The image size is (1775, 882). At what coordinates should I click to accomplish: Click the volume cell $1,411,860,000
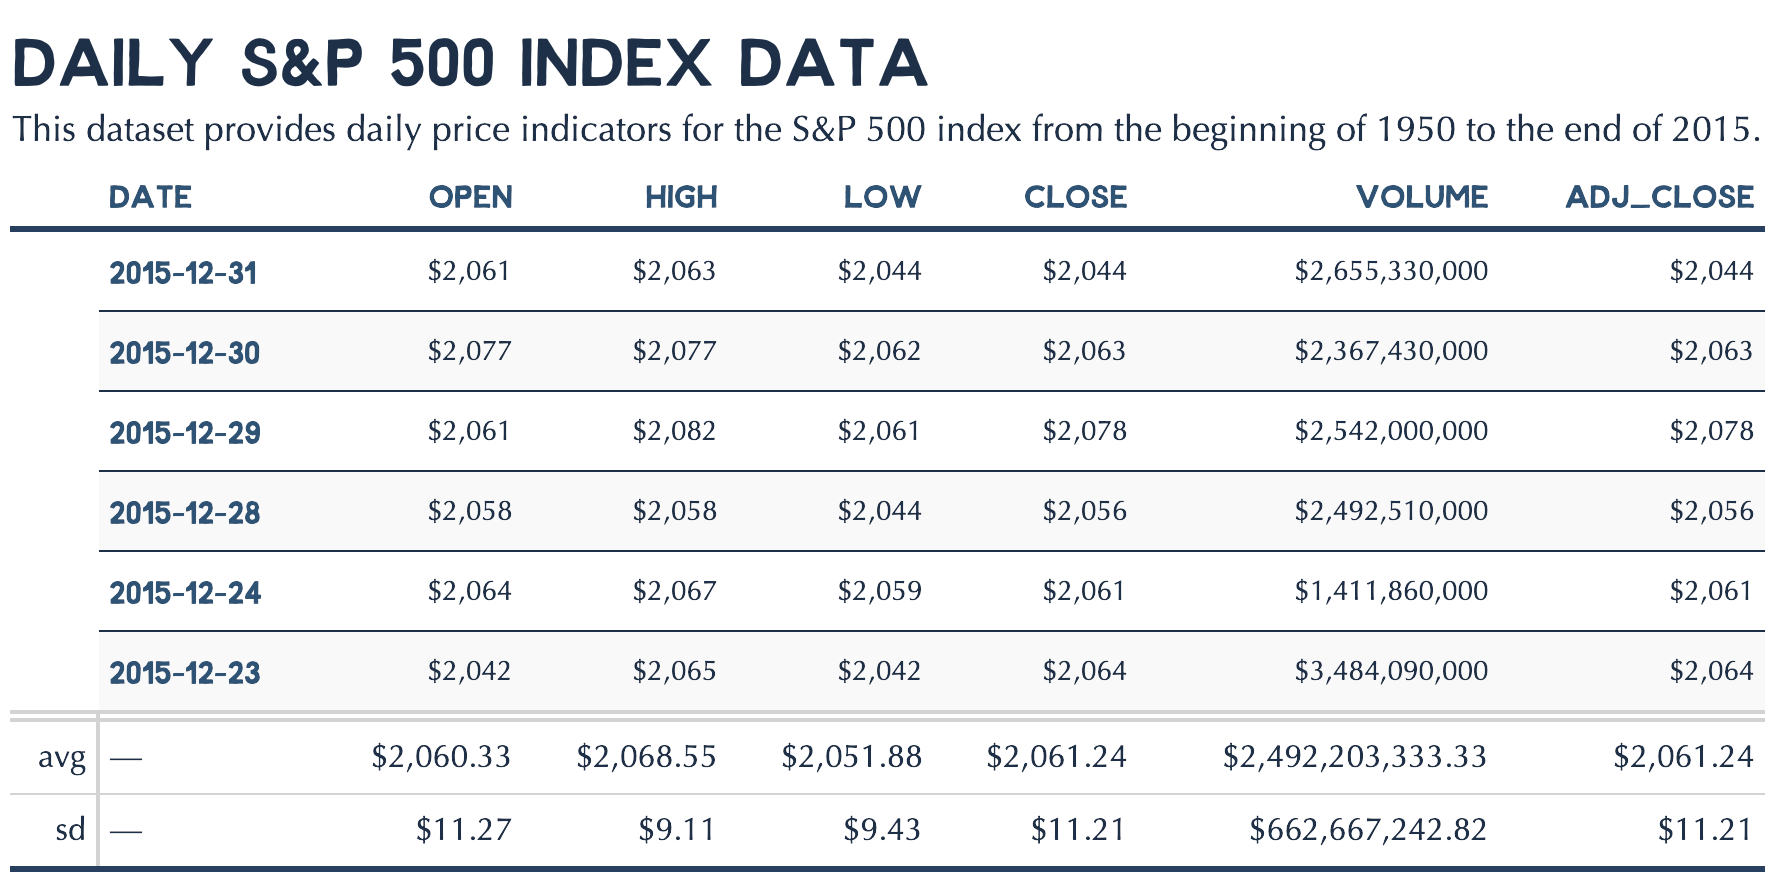[1391, 591]
